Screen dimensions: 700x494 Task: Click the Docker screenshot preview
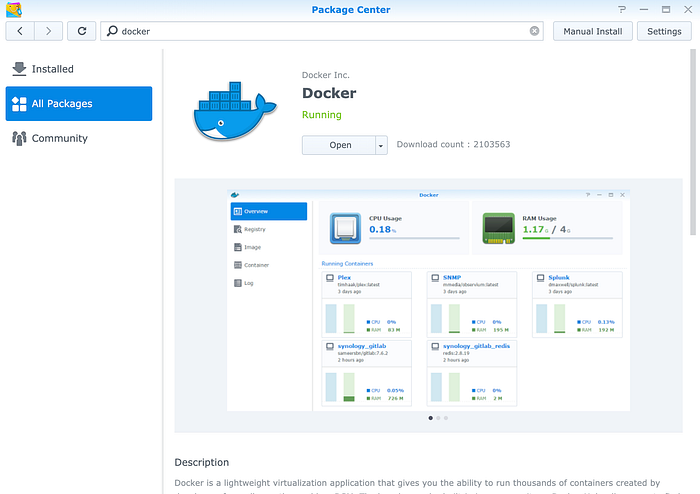(428, 300)
